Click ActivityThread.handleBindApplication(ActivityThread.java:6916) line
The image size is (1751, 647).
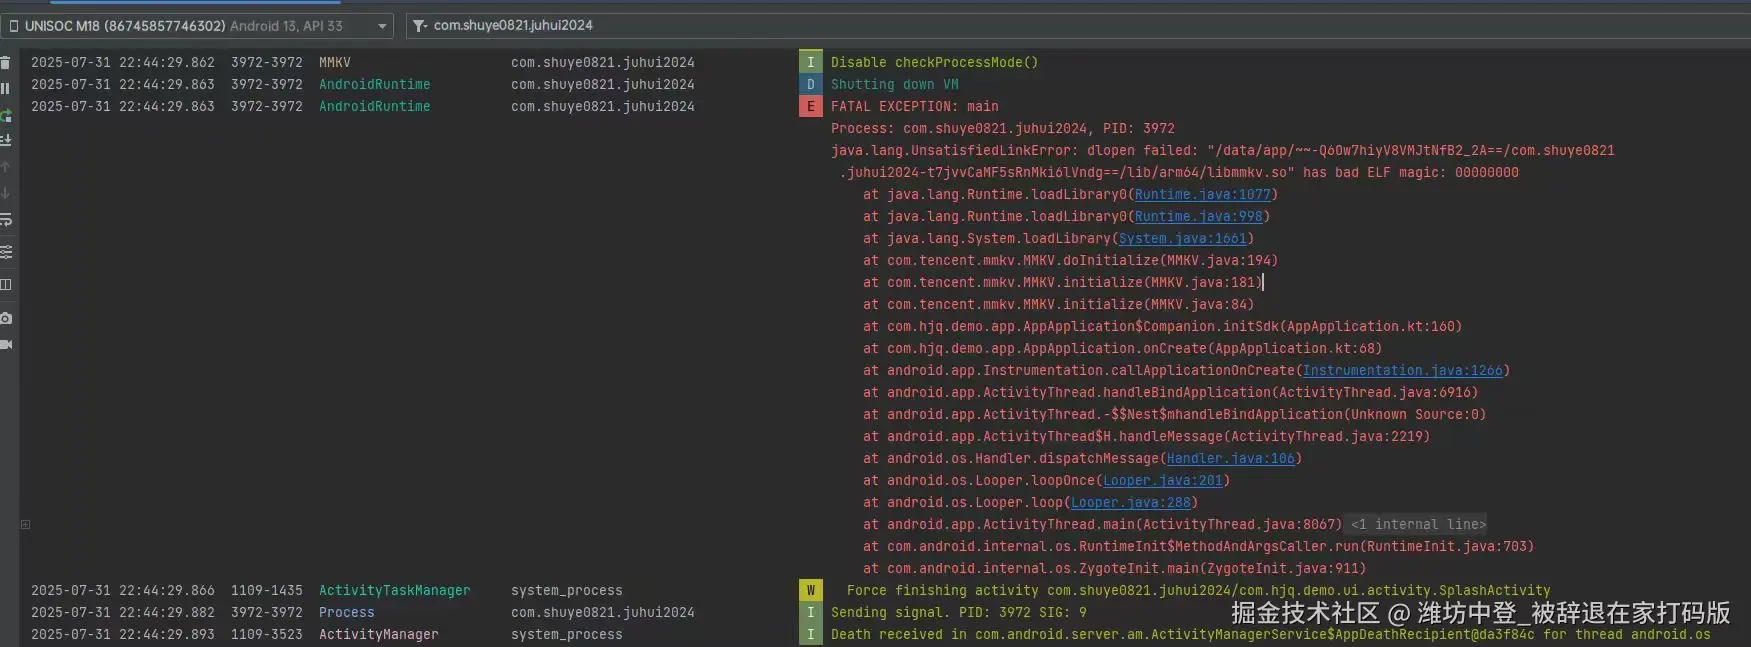(x=1170, y=392)
